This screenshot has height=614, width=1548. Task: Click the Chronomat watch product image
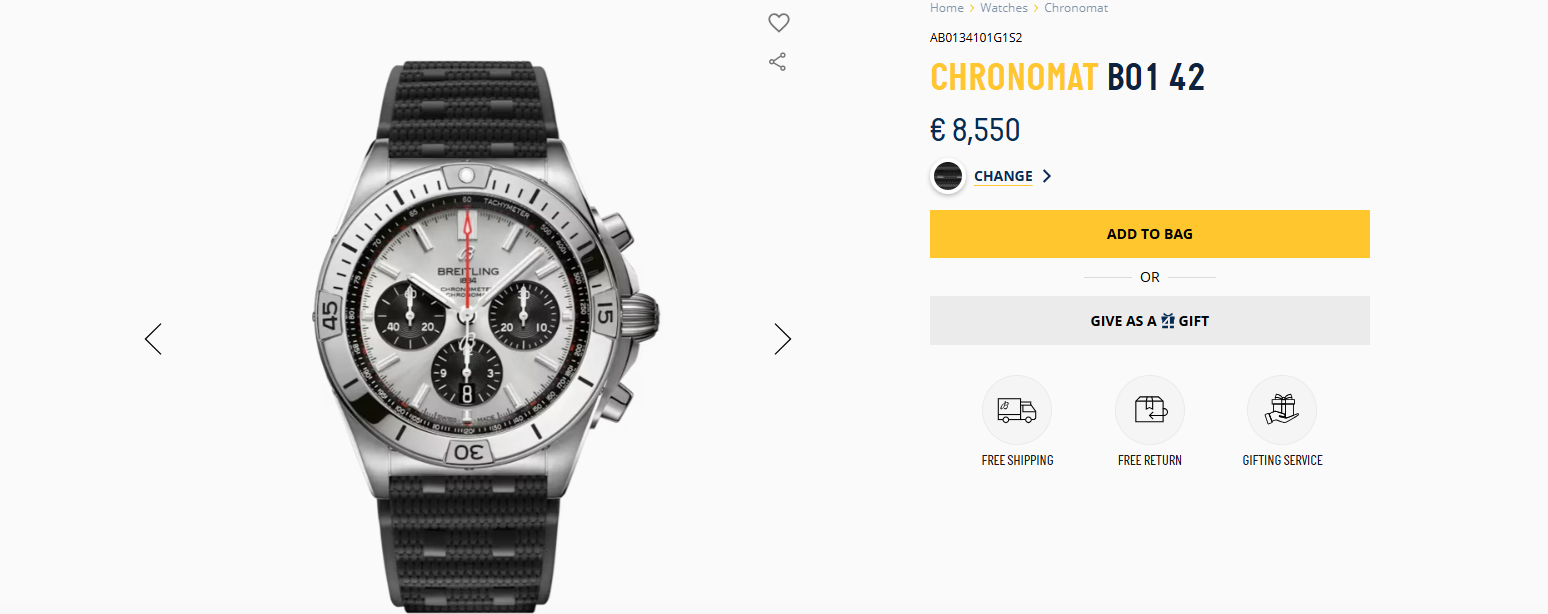click(475, 320)
